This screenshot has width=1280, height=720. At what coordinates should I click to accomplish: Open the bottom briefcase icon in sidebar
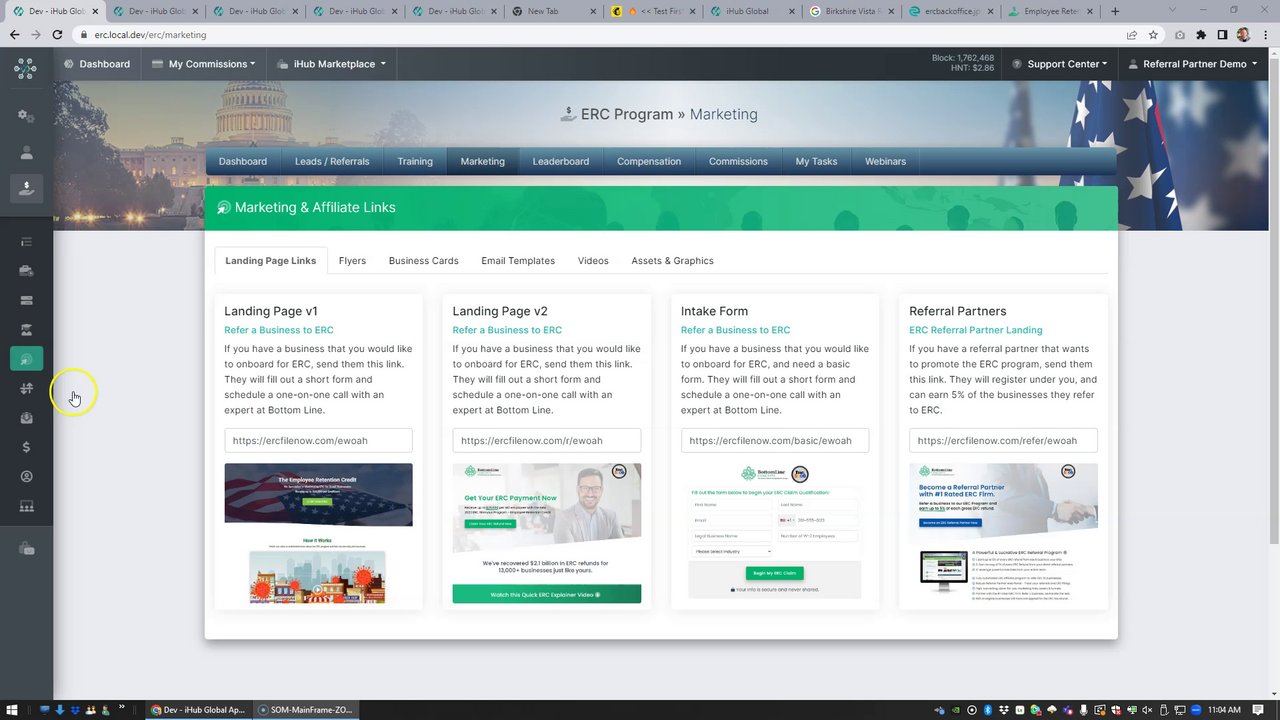26,548
